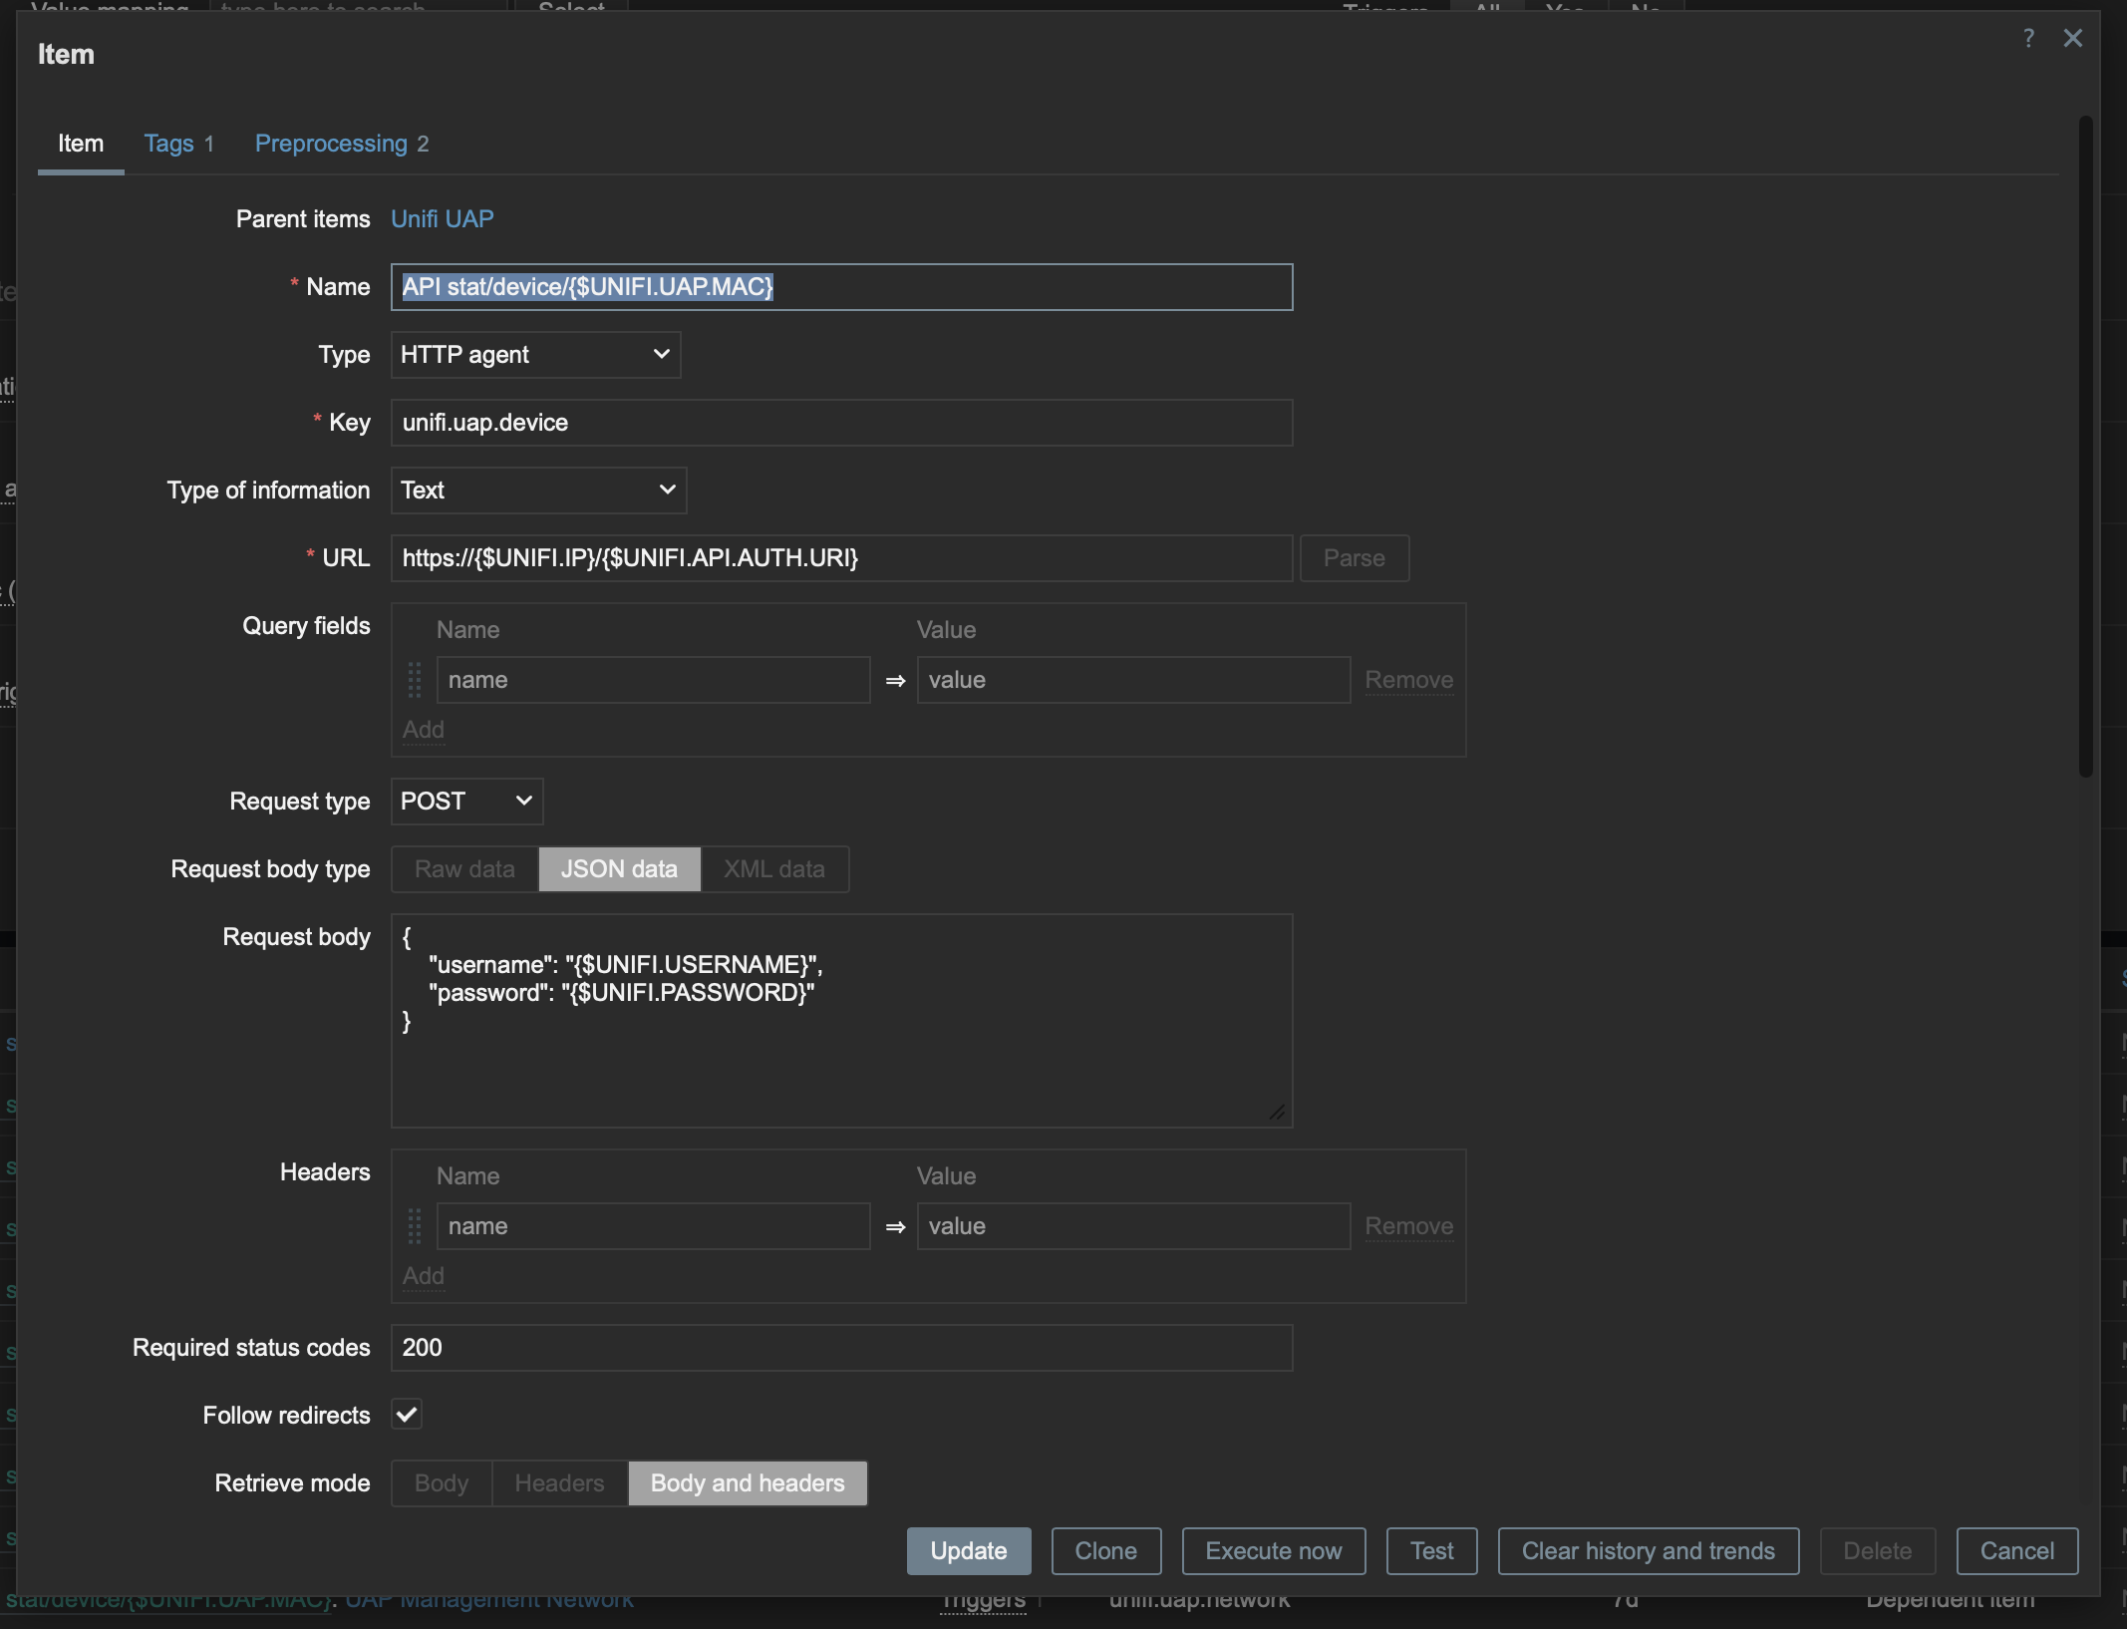The width and height of the screenshot is (2127, 1629).
Task: Select Raw data request body type
Action: tap(464, 869)
